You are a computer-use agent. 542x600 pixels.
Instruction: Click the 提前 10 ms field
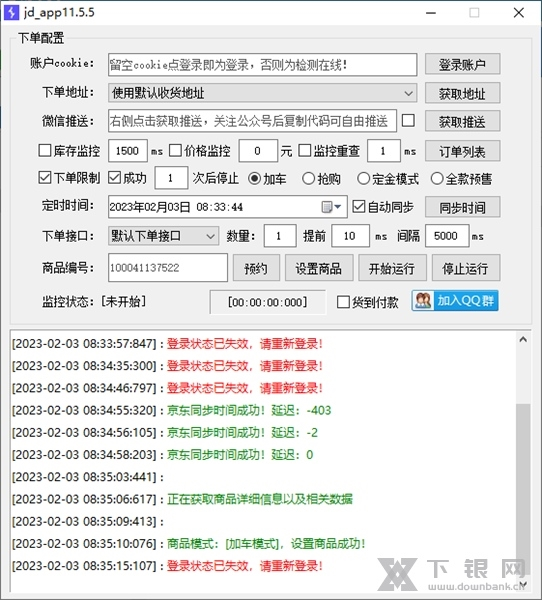point(351,236)
